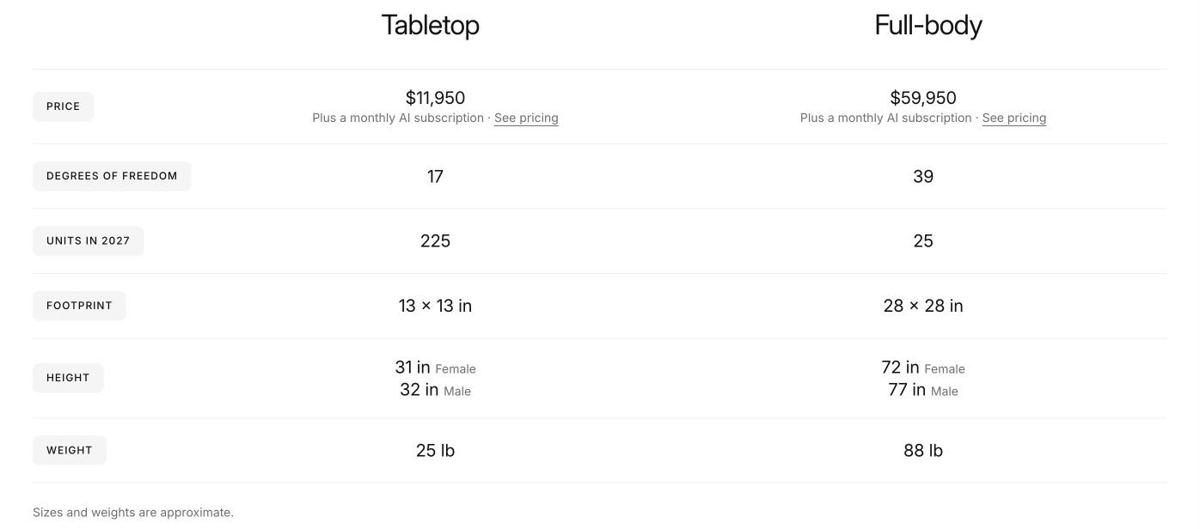Viewport: 1200px width, 529px height.
Task: Open See pricing link under Tabletop price
Action: click(526, 118)
